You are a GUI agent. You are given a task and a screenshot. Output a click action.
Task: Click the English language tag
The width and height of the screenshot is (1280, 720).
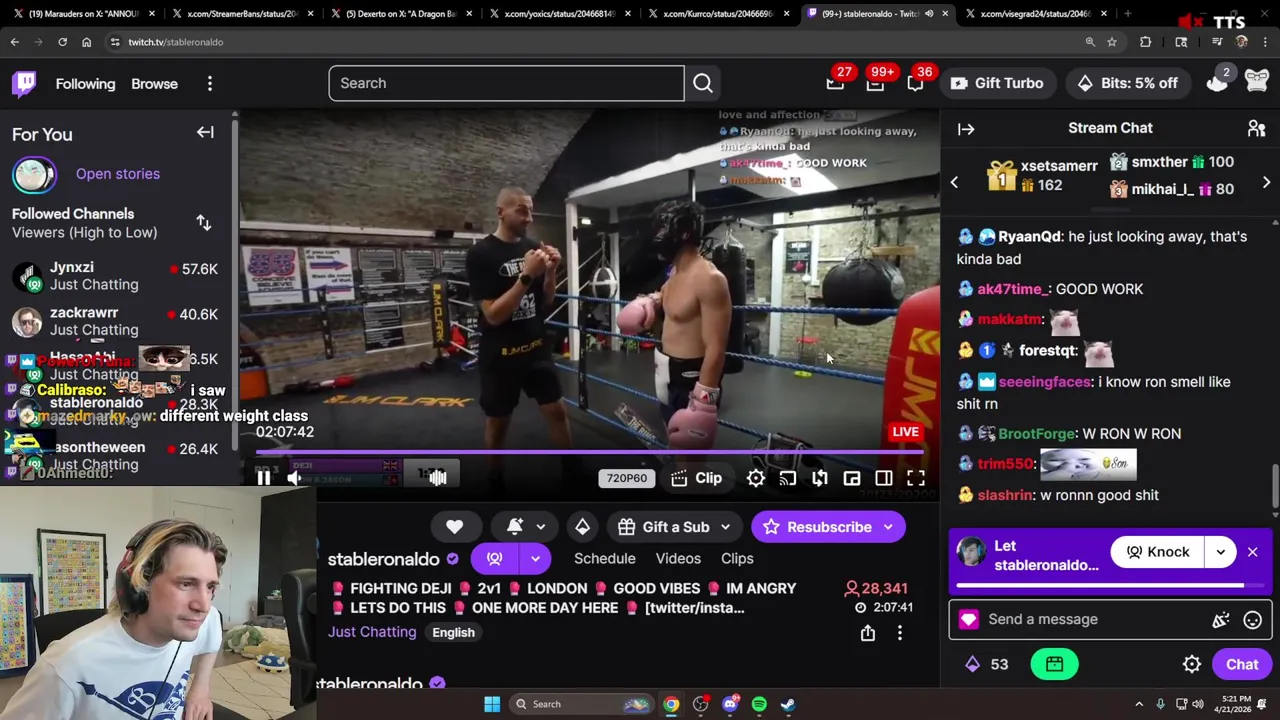(x=453, y=632)
